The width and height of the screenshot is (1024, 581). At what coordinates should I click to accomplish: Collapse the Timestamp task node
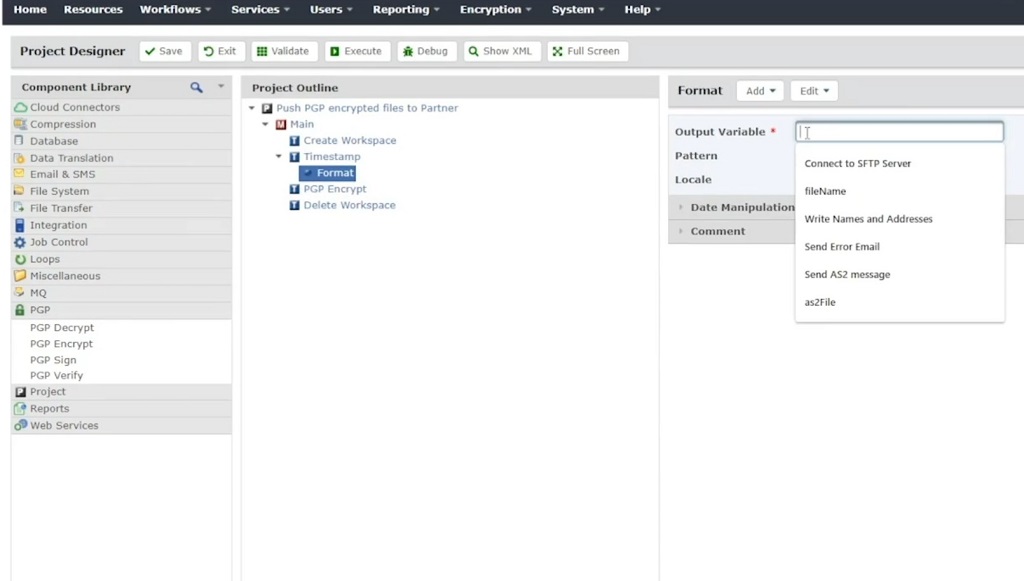279,157
